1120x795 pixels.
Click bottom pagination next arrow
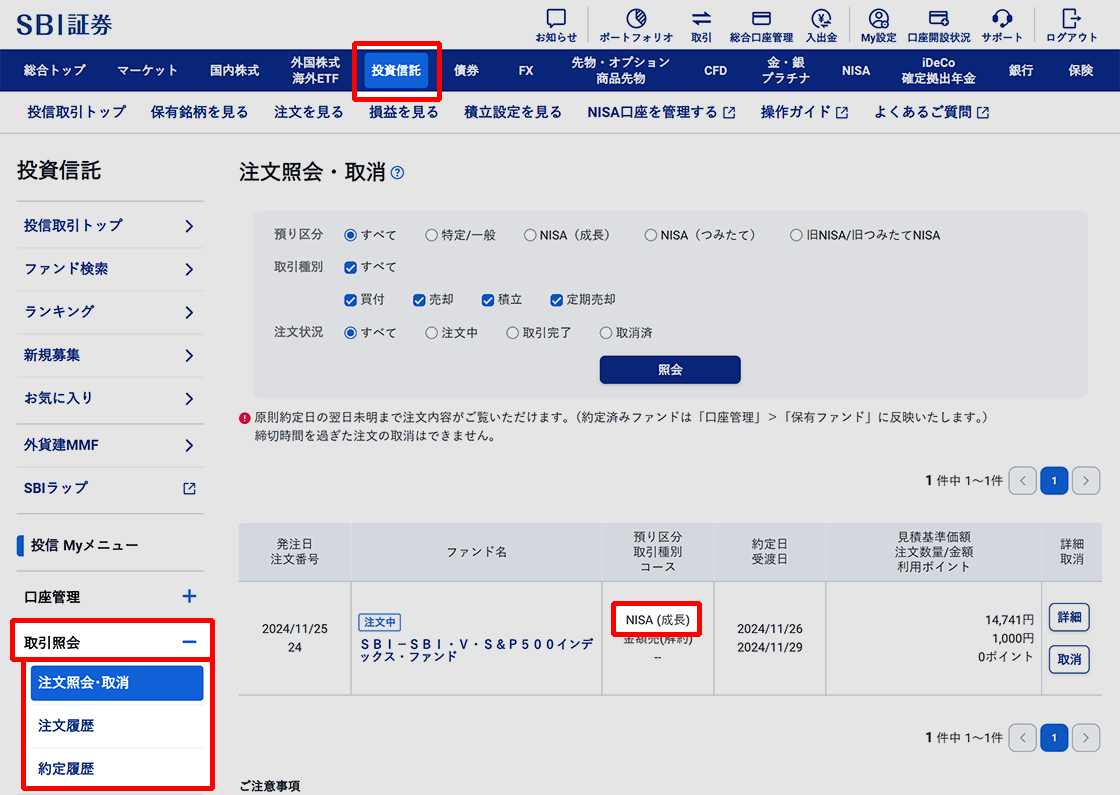pyautogui.click(x=1086, y=738)
